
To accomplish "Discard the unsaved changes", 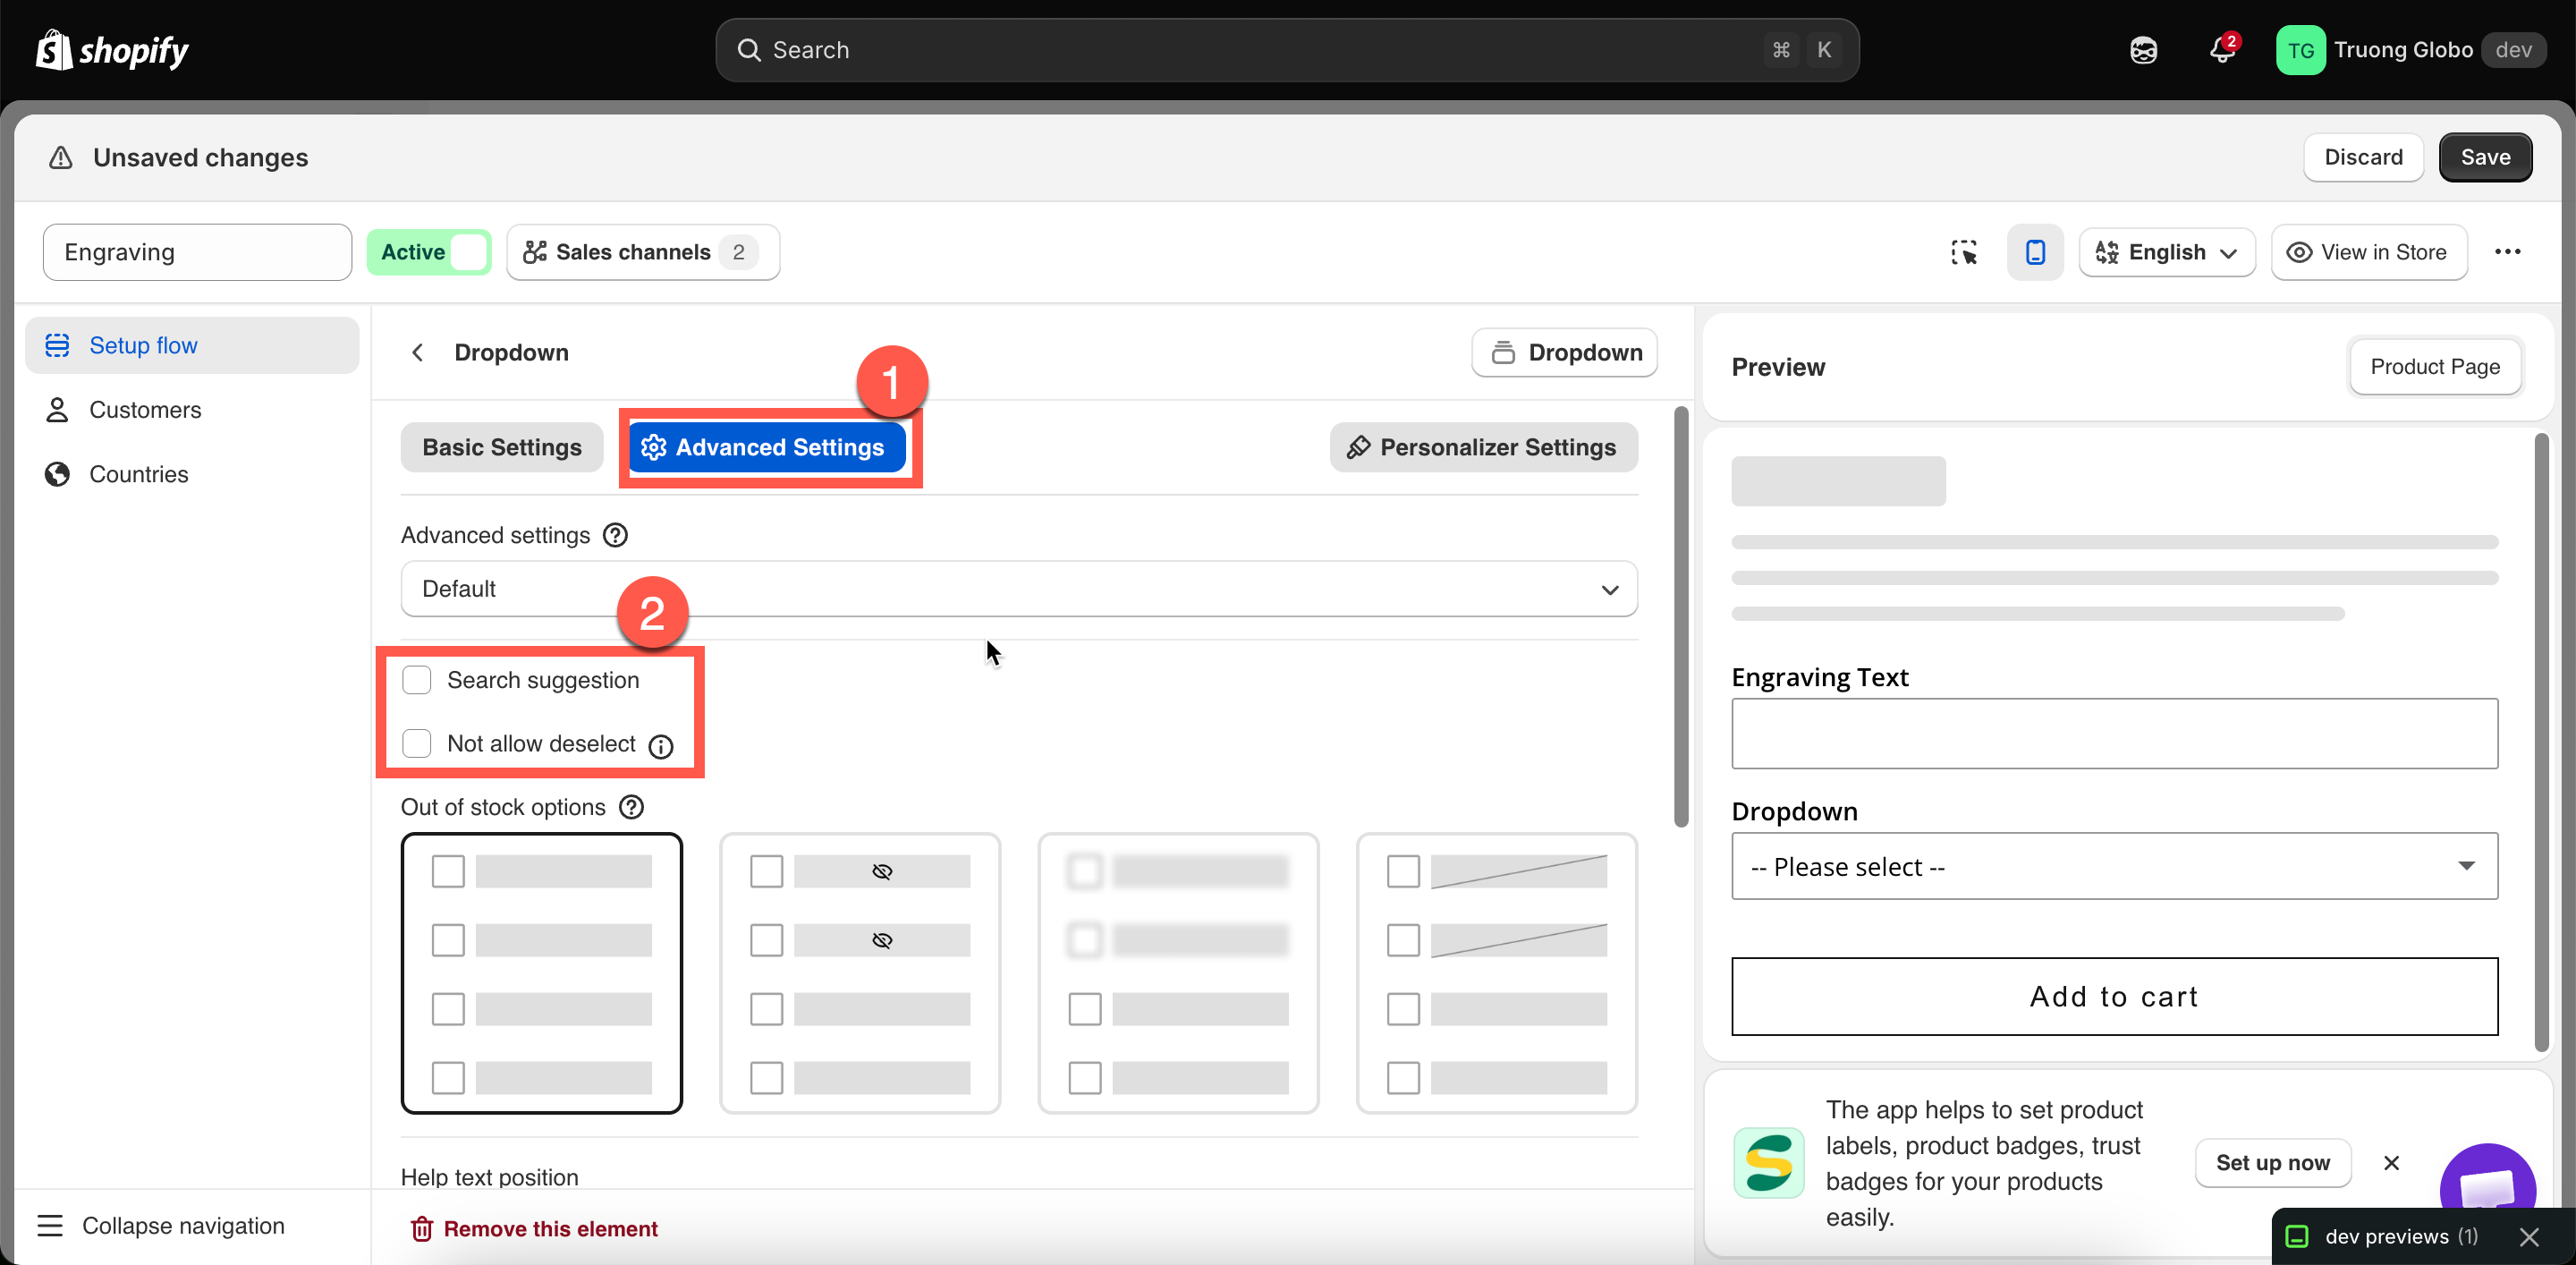I will coord(2363,157).
